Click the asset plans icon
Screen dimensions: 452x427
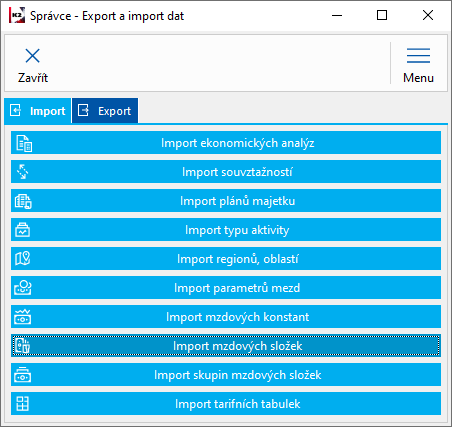pyautogui.click(x=23, y=201)
